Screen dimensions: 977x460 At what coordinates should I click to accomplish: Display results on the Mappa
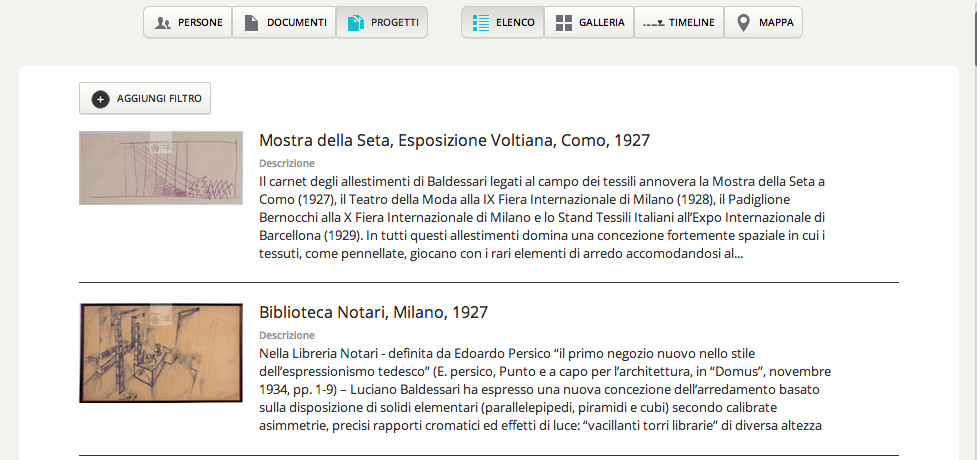(776, 22)
